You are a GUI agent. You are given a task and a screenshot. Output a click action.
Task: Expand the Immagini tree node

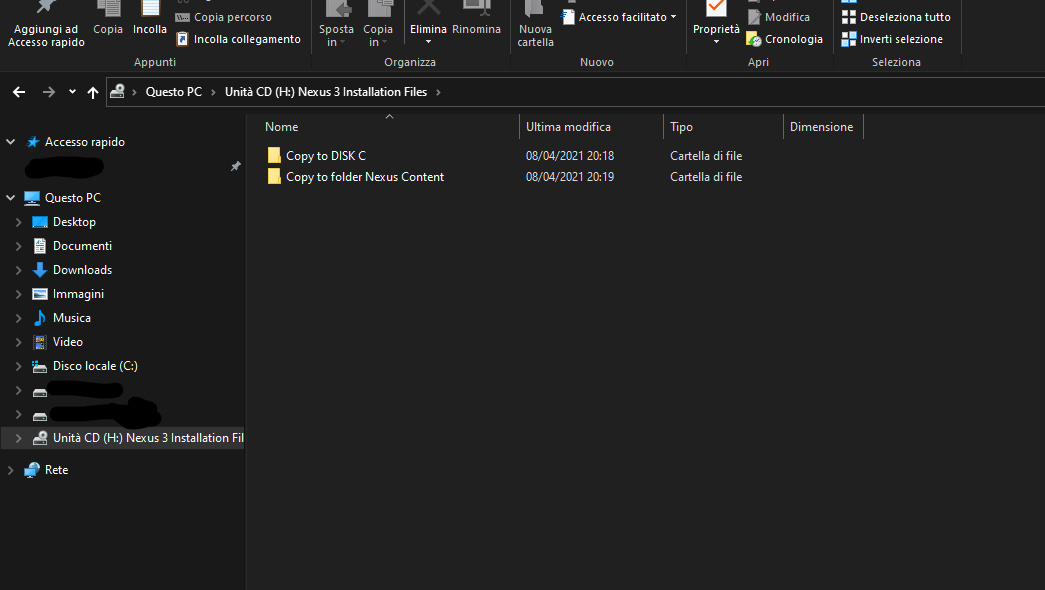click(x=19, y=294)
